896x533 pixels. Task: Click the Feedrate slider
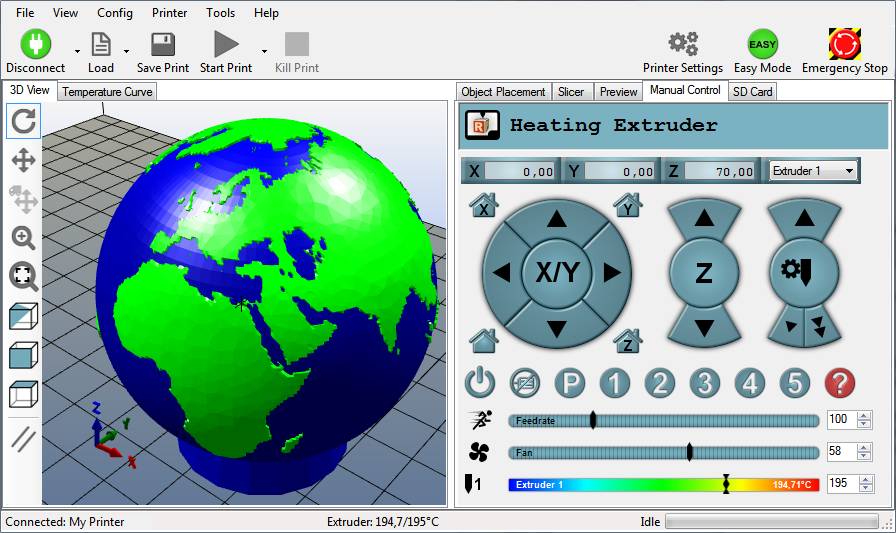pyautogui.click(x=663, y=420)
